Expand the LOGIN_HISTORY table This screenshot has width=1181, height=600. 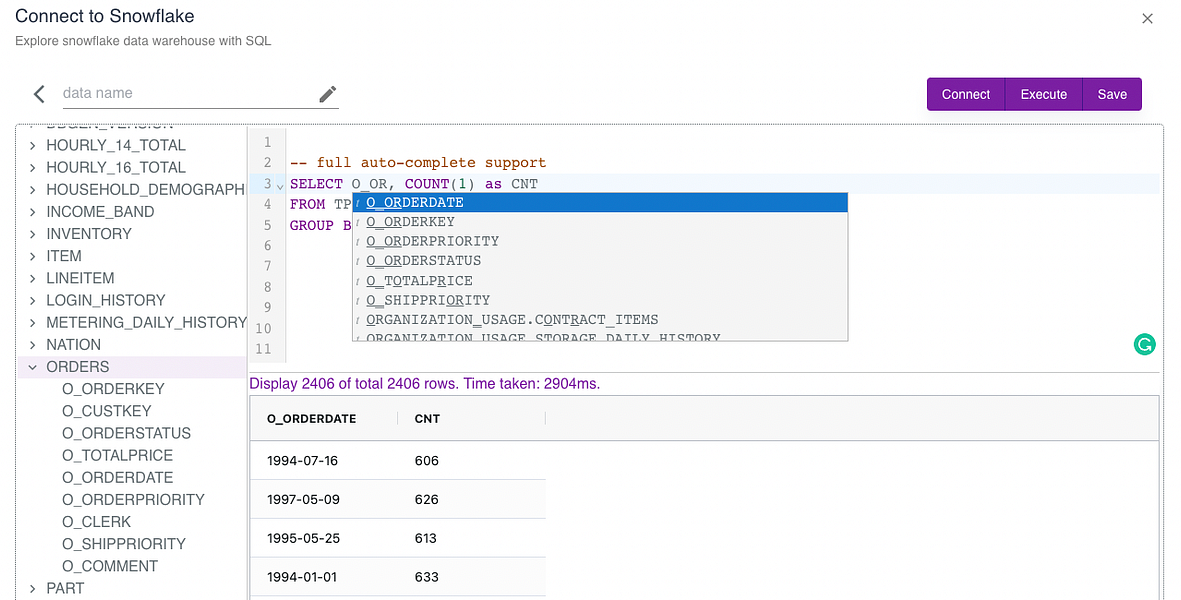[32, 300]
